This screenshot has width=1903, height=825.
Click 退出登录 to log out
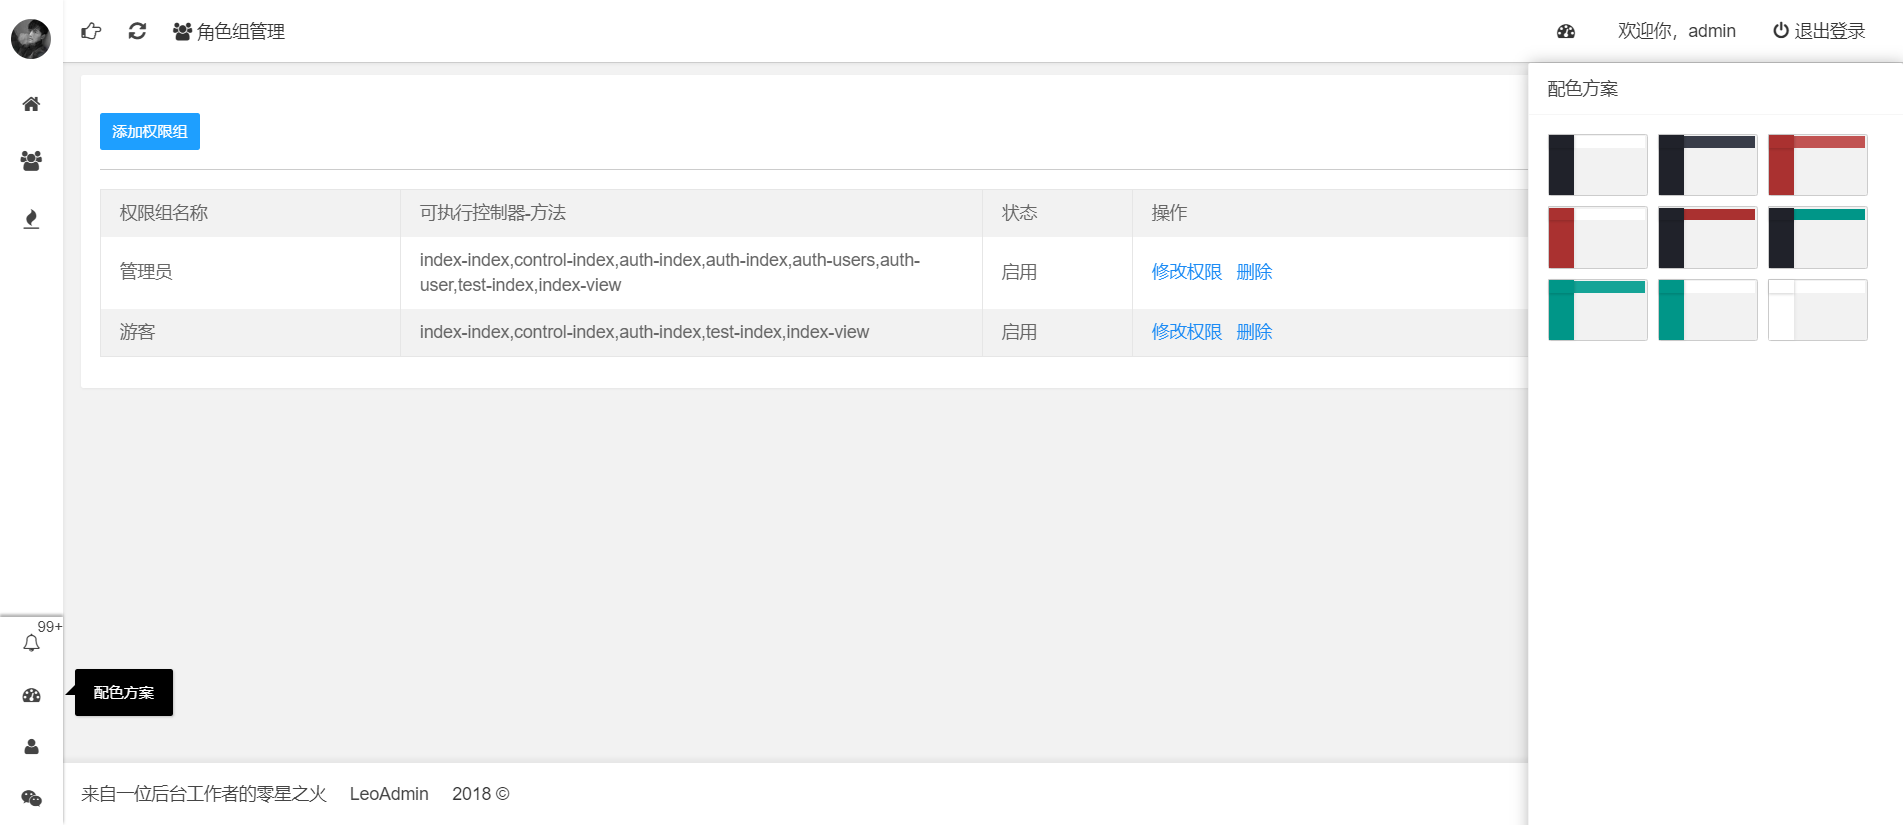pyautogui.click(x=1819, y=31)
